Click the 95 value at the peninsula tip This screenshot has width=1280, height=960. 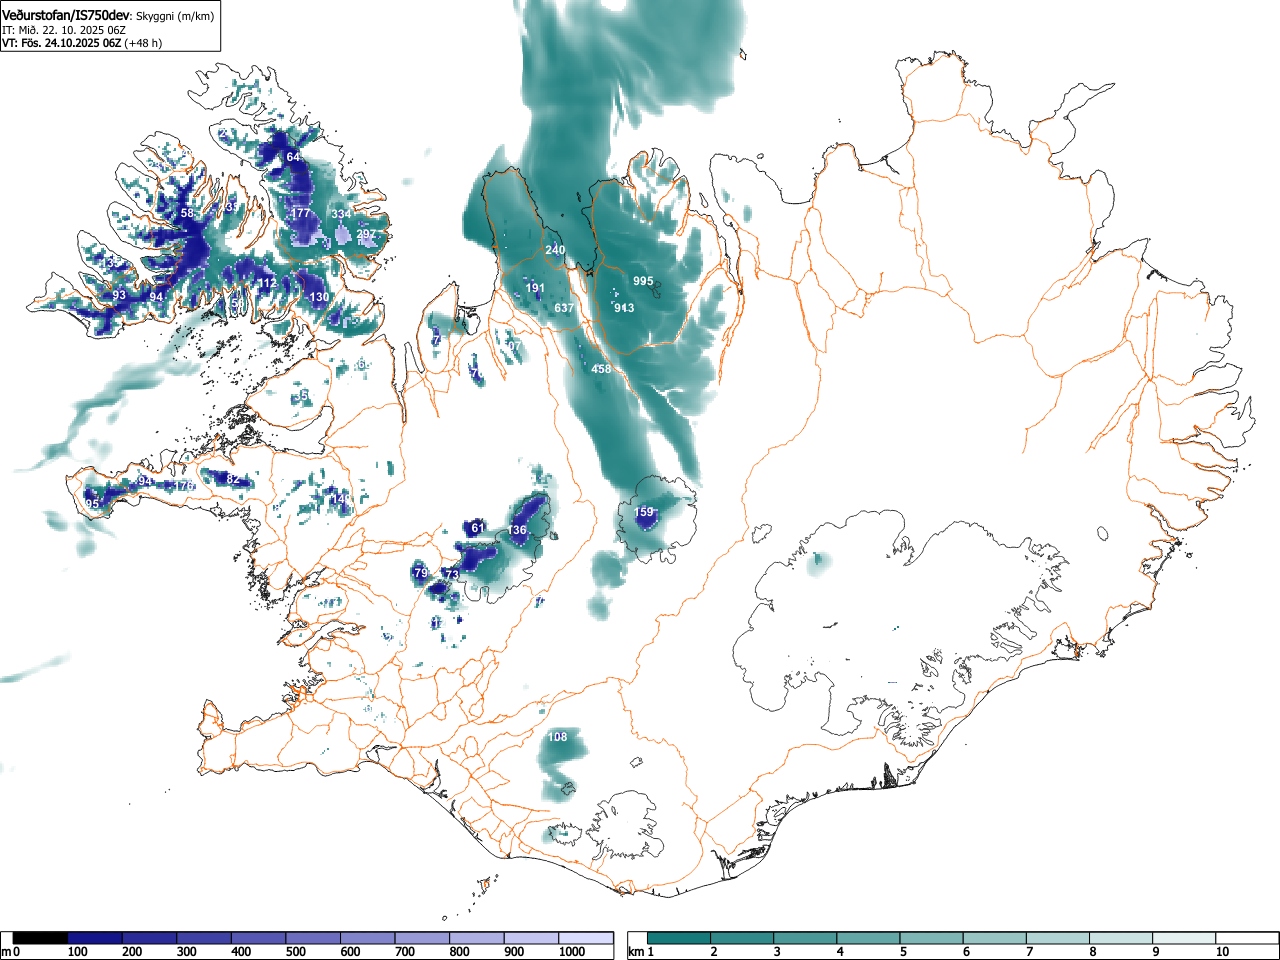[92, 504]
